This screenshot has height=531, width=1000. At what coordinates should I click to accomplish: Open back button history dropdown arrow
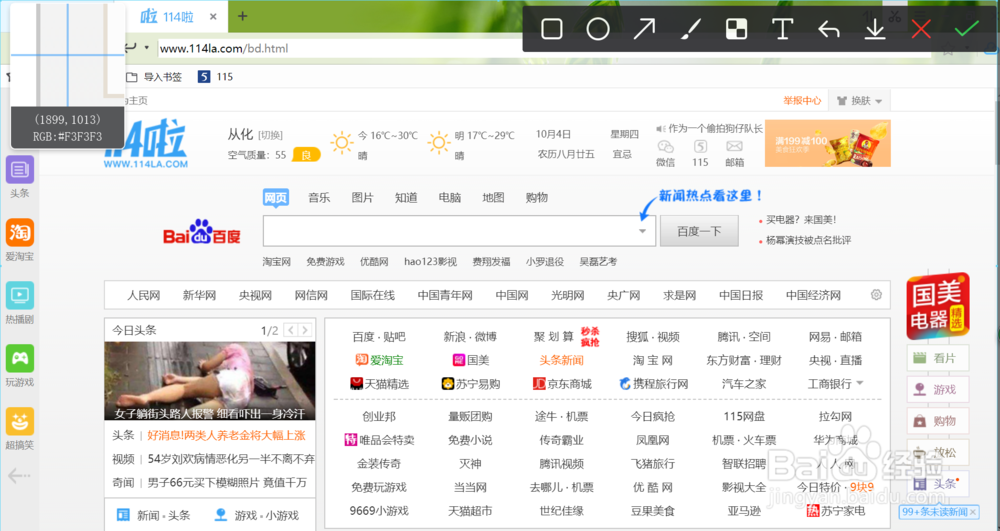[x=147, y=48]
